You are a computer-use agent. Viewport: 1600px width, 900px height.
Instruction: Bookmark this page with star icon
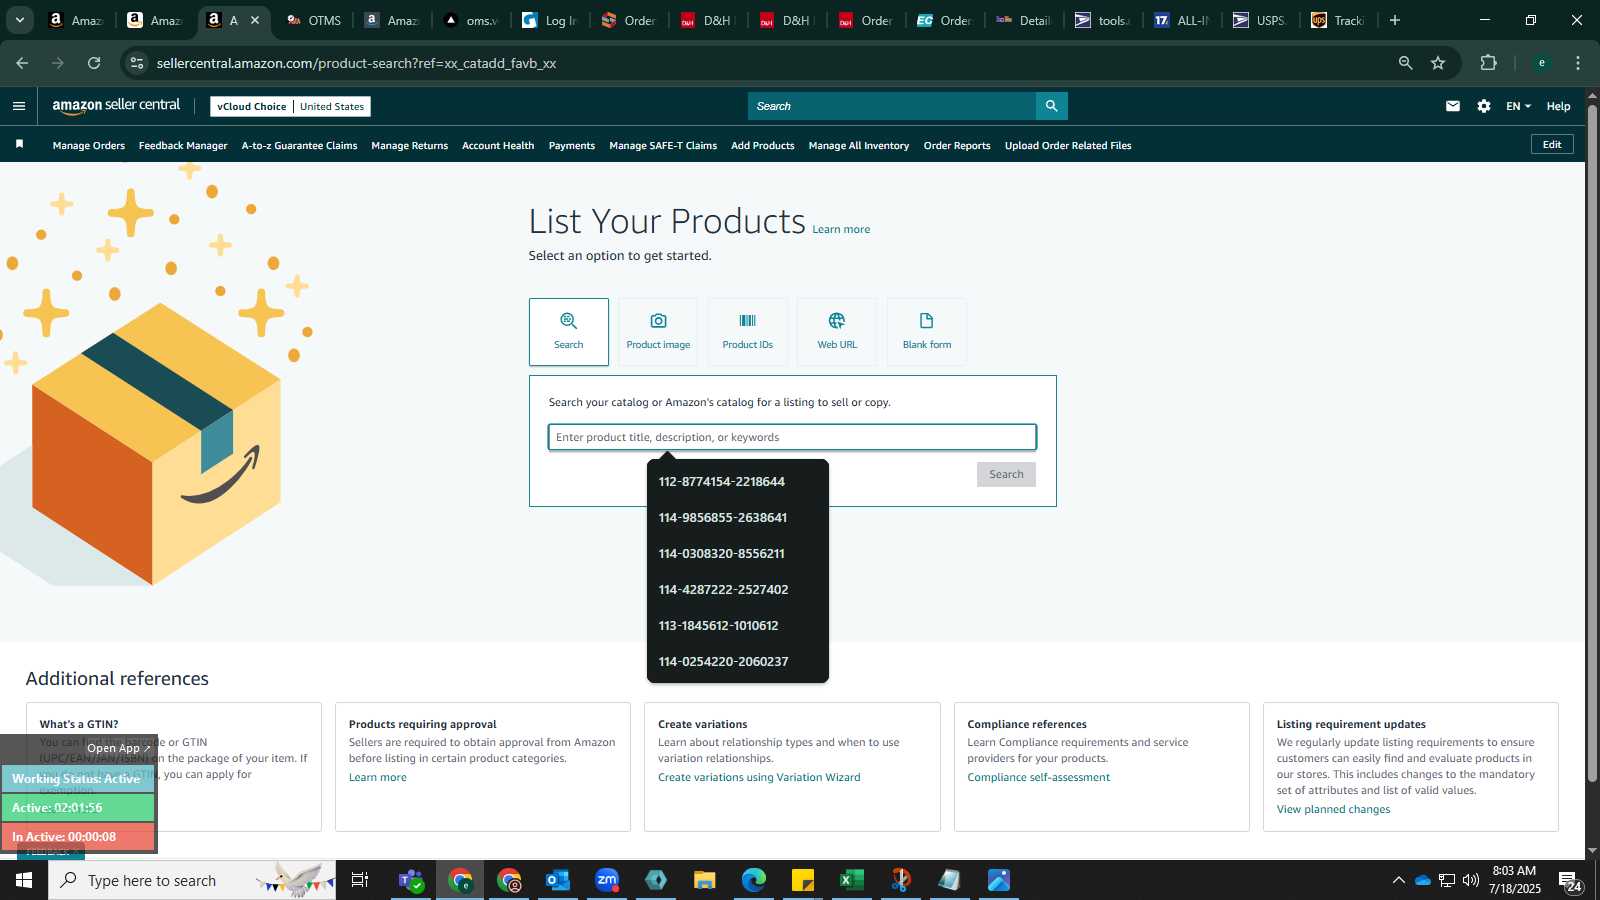(x=1438, y=63)
